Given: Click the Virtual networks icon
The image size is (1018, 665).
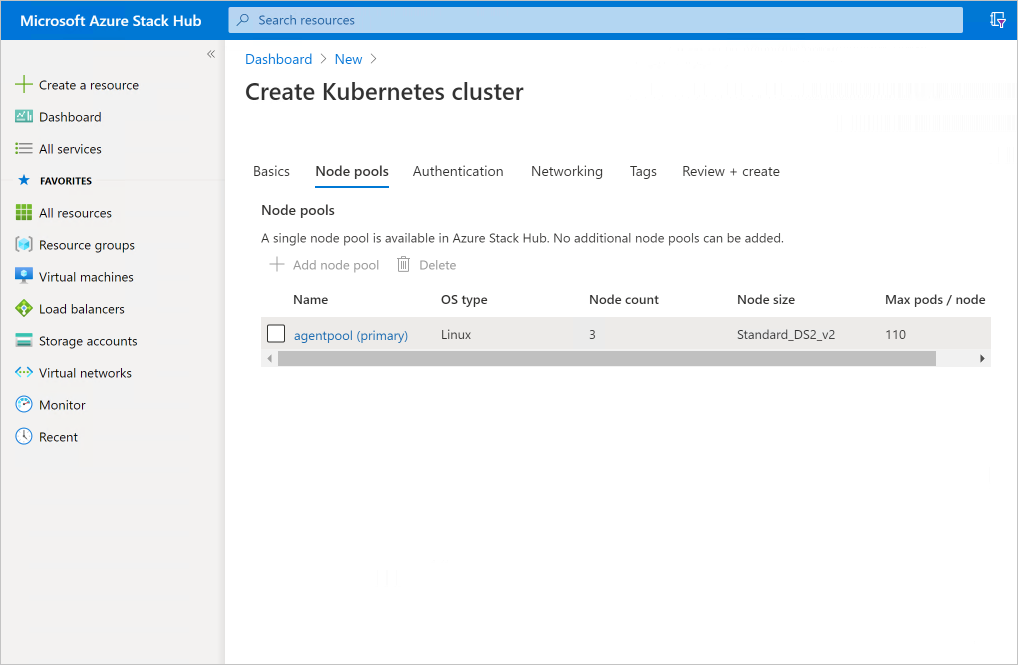Looking at the screenshot, I should [24, 373].
